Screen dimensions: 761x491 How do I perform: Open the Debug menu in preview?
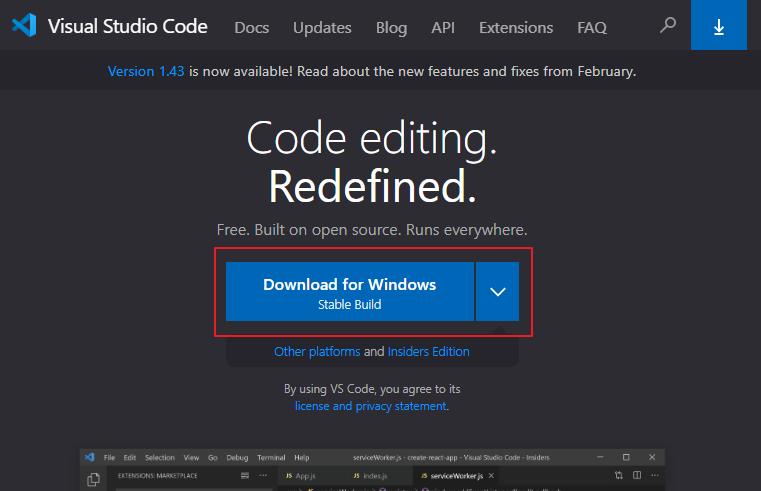237,458
